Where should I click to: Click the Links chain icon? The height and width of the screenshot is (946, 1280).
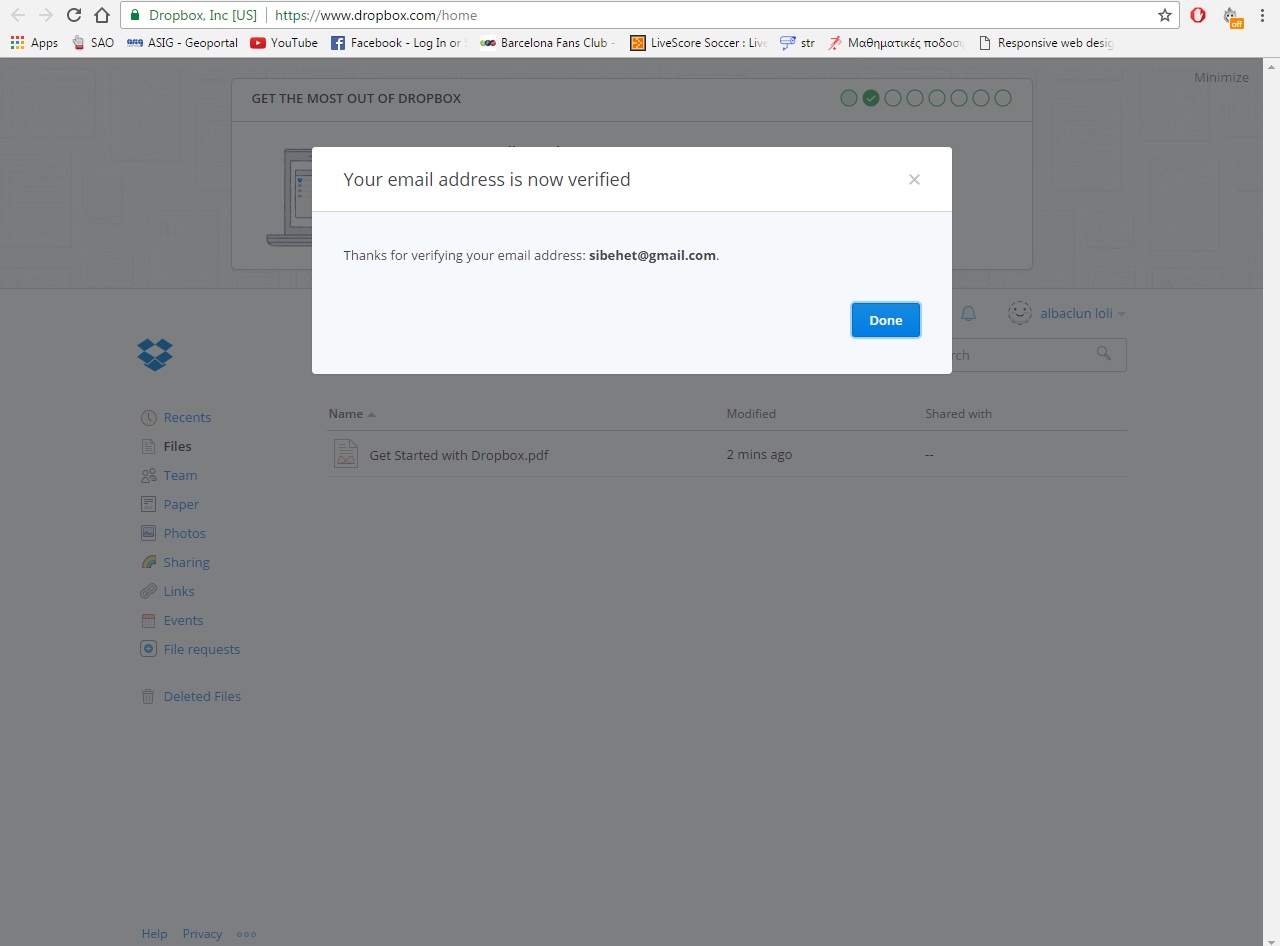pyautogui.click(x=148, y=591)
